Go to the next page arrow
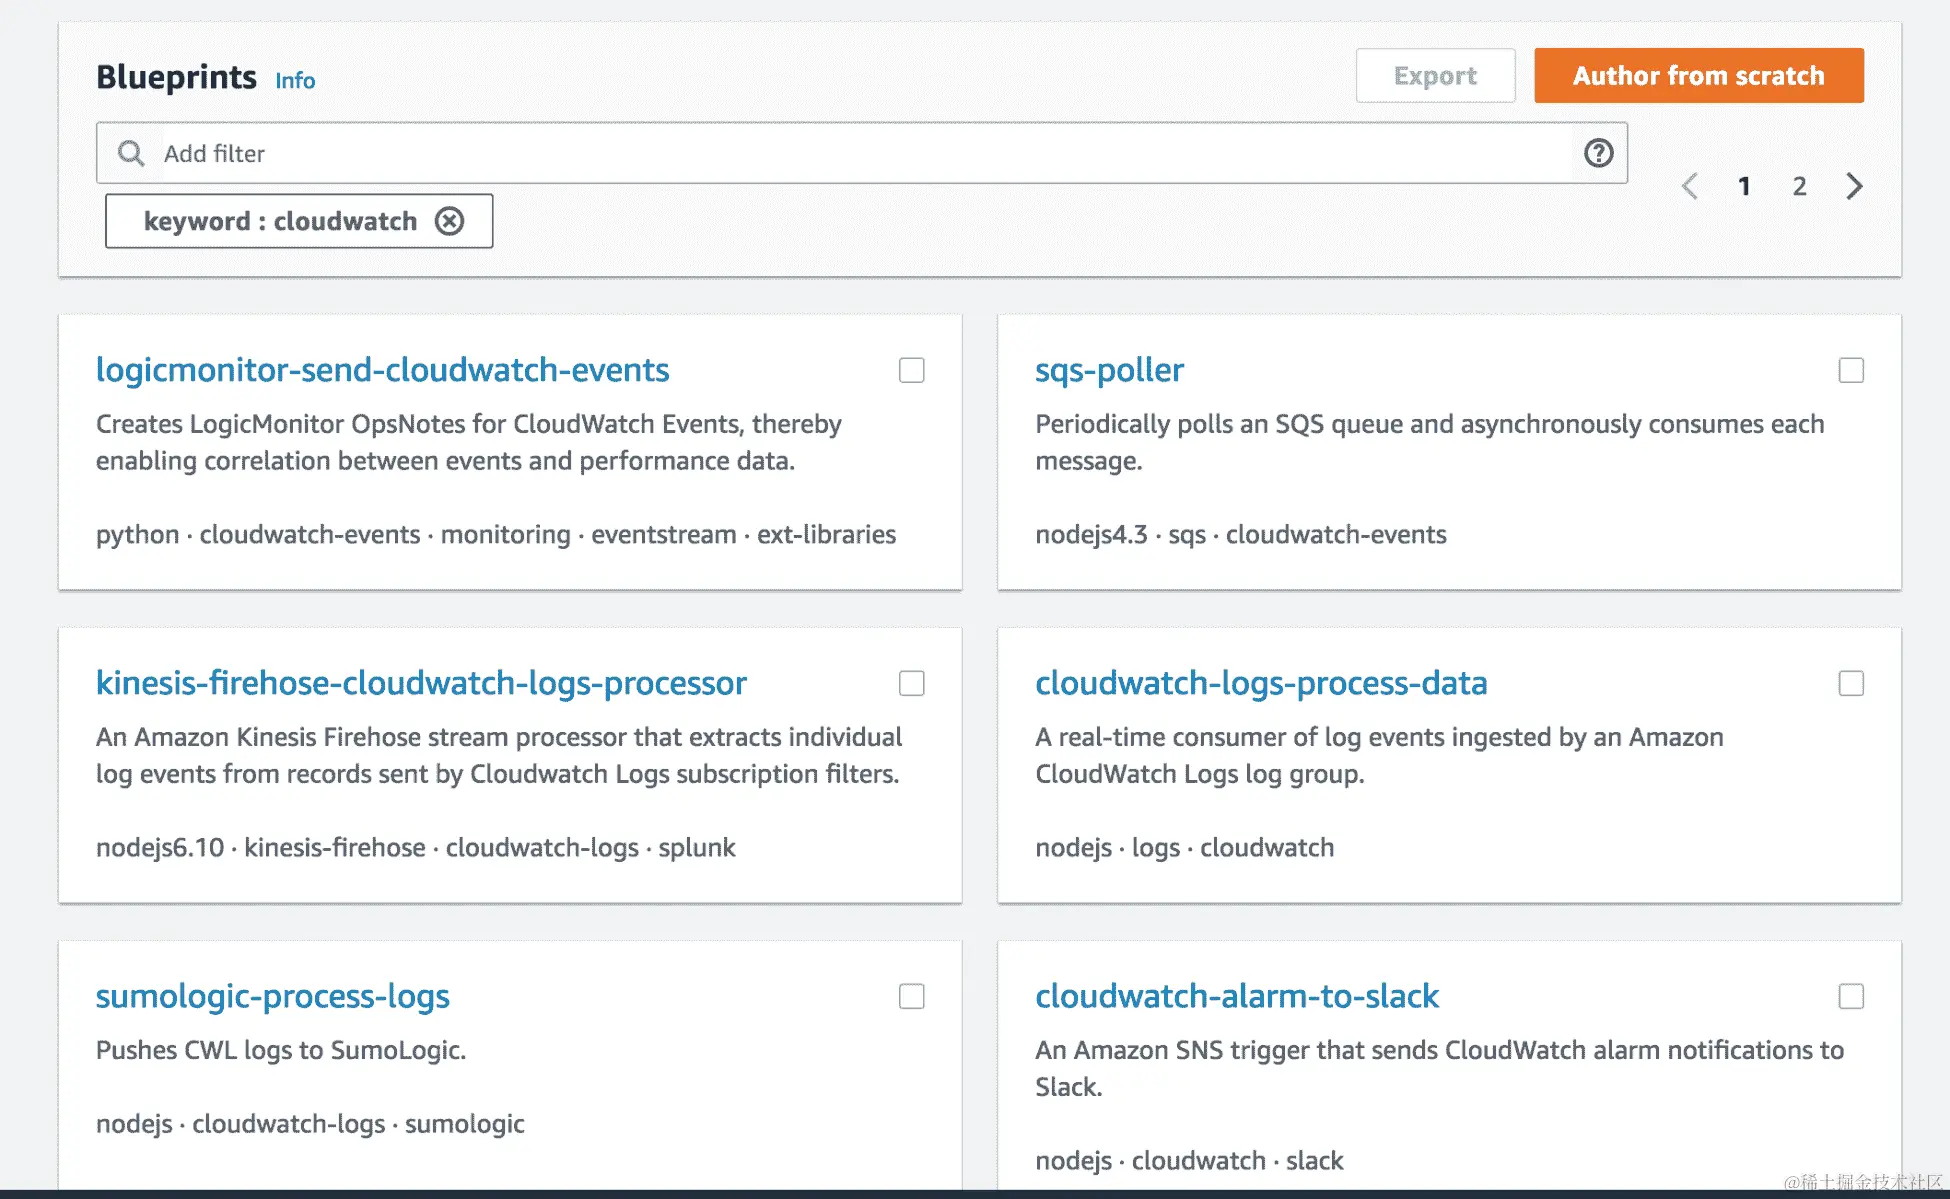Viewport: 1950px width, 1199px height. coord(1854,186)
